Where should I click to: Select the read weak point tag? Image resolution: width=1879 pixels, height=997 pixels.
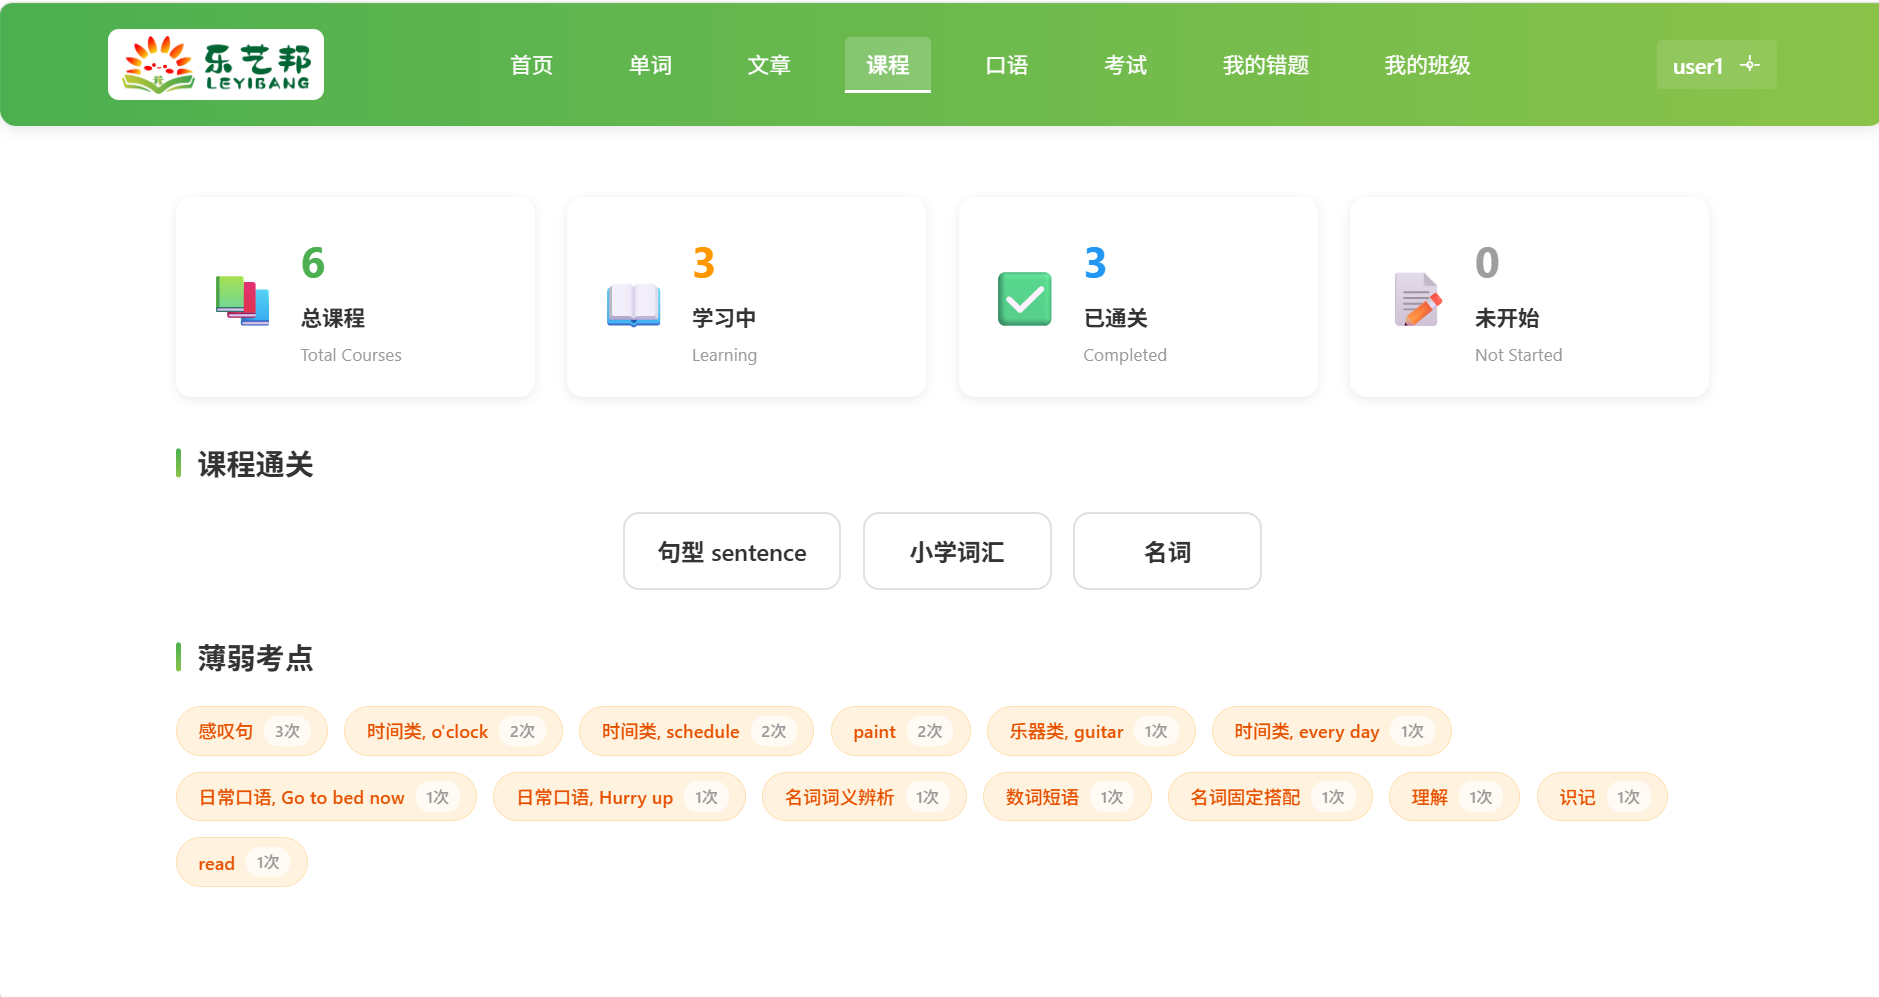[241, 862]
